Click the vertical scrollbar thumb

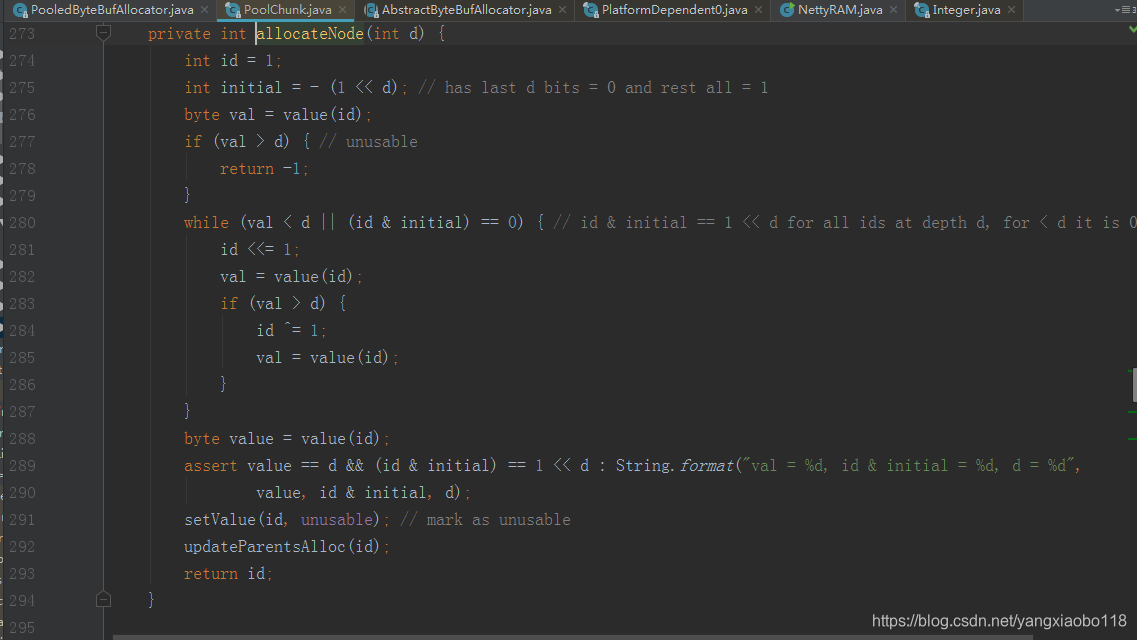(x=1134, y=385)
